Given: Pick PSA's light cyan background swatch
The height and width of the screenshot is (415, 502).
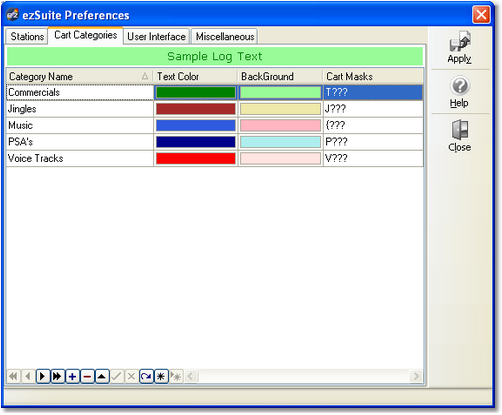Looking at the screenshot, I should pyautogui.click(x=280, y=142).
